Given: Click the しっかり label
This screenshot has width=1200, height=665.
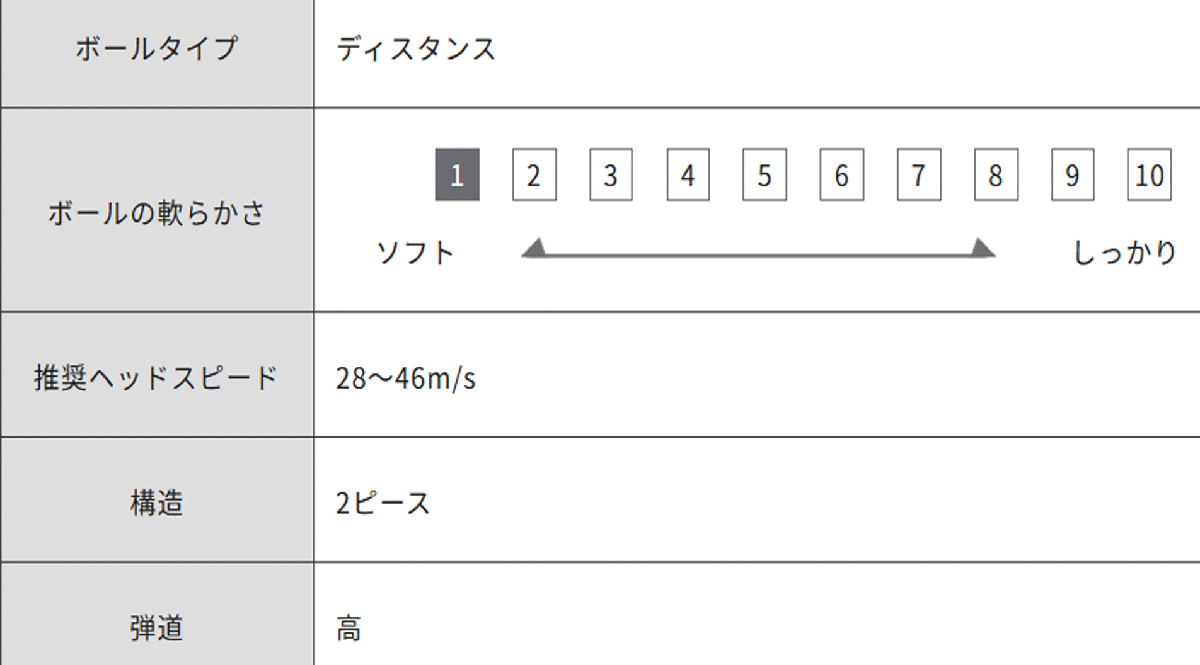Looking at the screenshot, I should tap(1125, 252).
